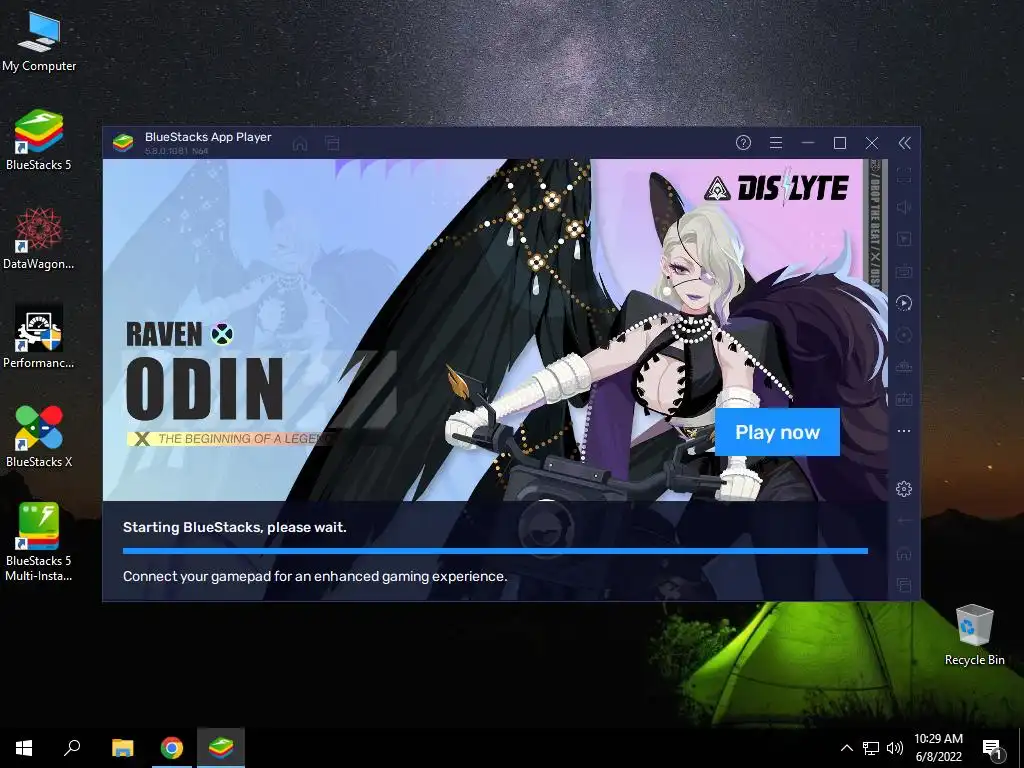The image size is (1024, 768).
Task: Close the BlueStacks App Player window
Action: tap(872, 143)
